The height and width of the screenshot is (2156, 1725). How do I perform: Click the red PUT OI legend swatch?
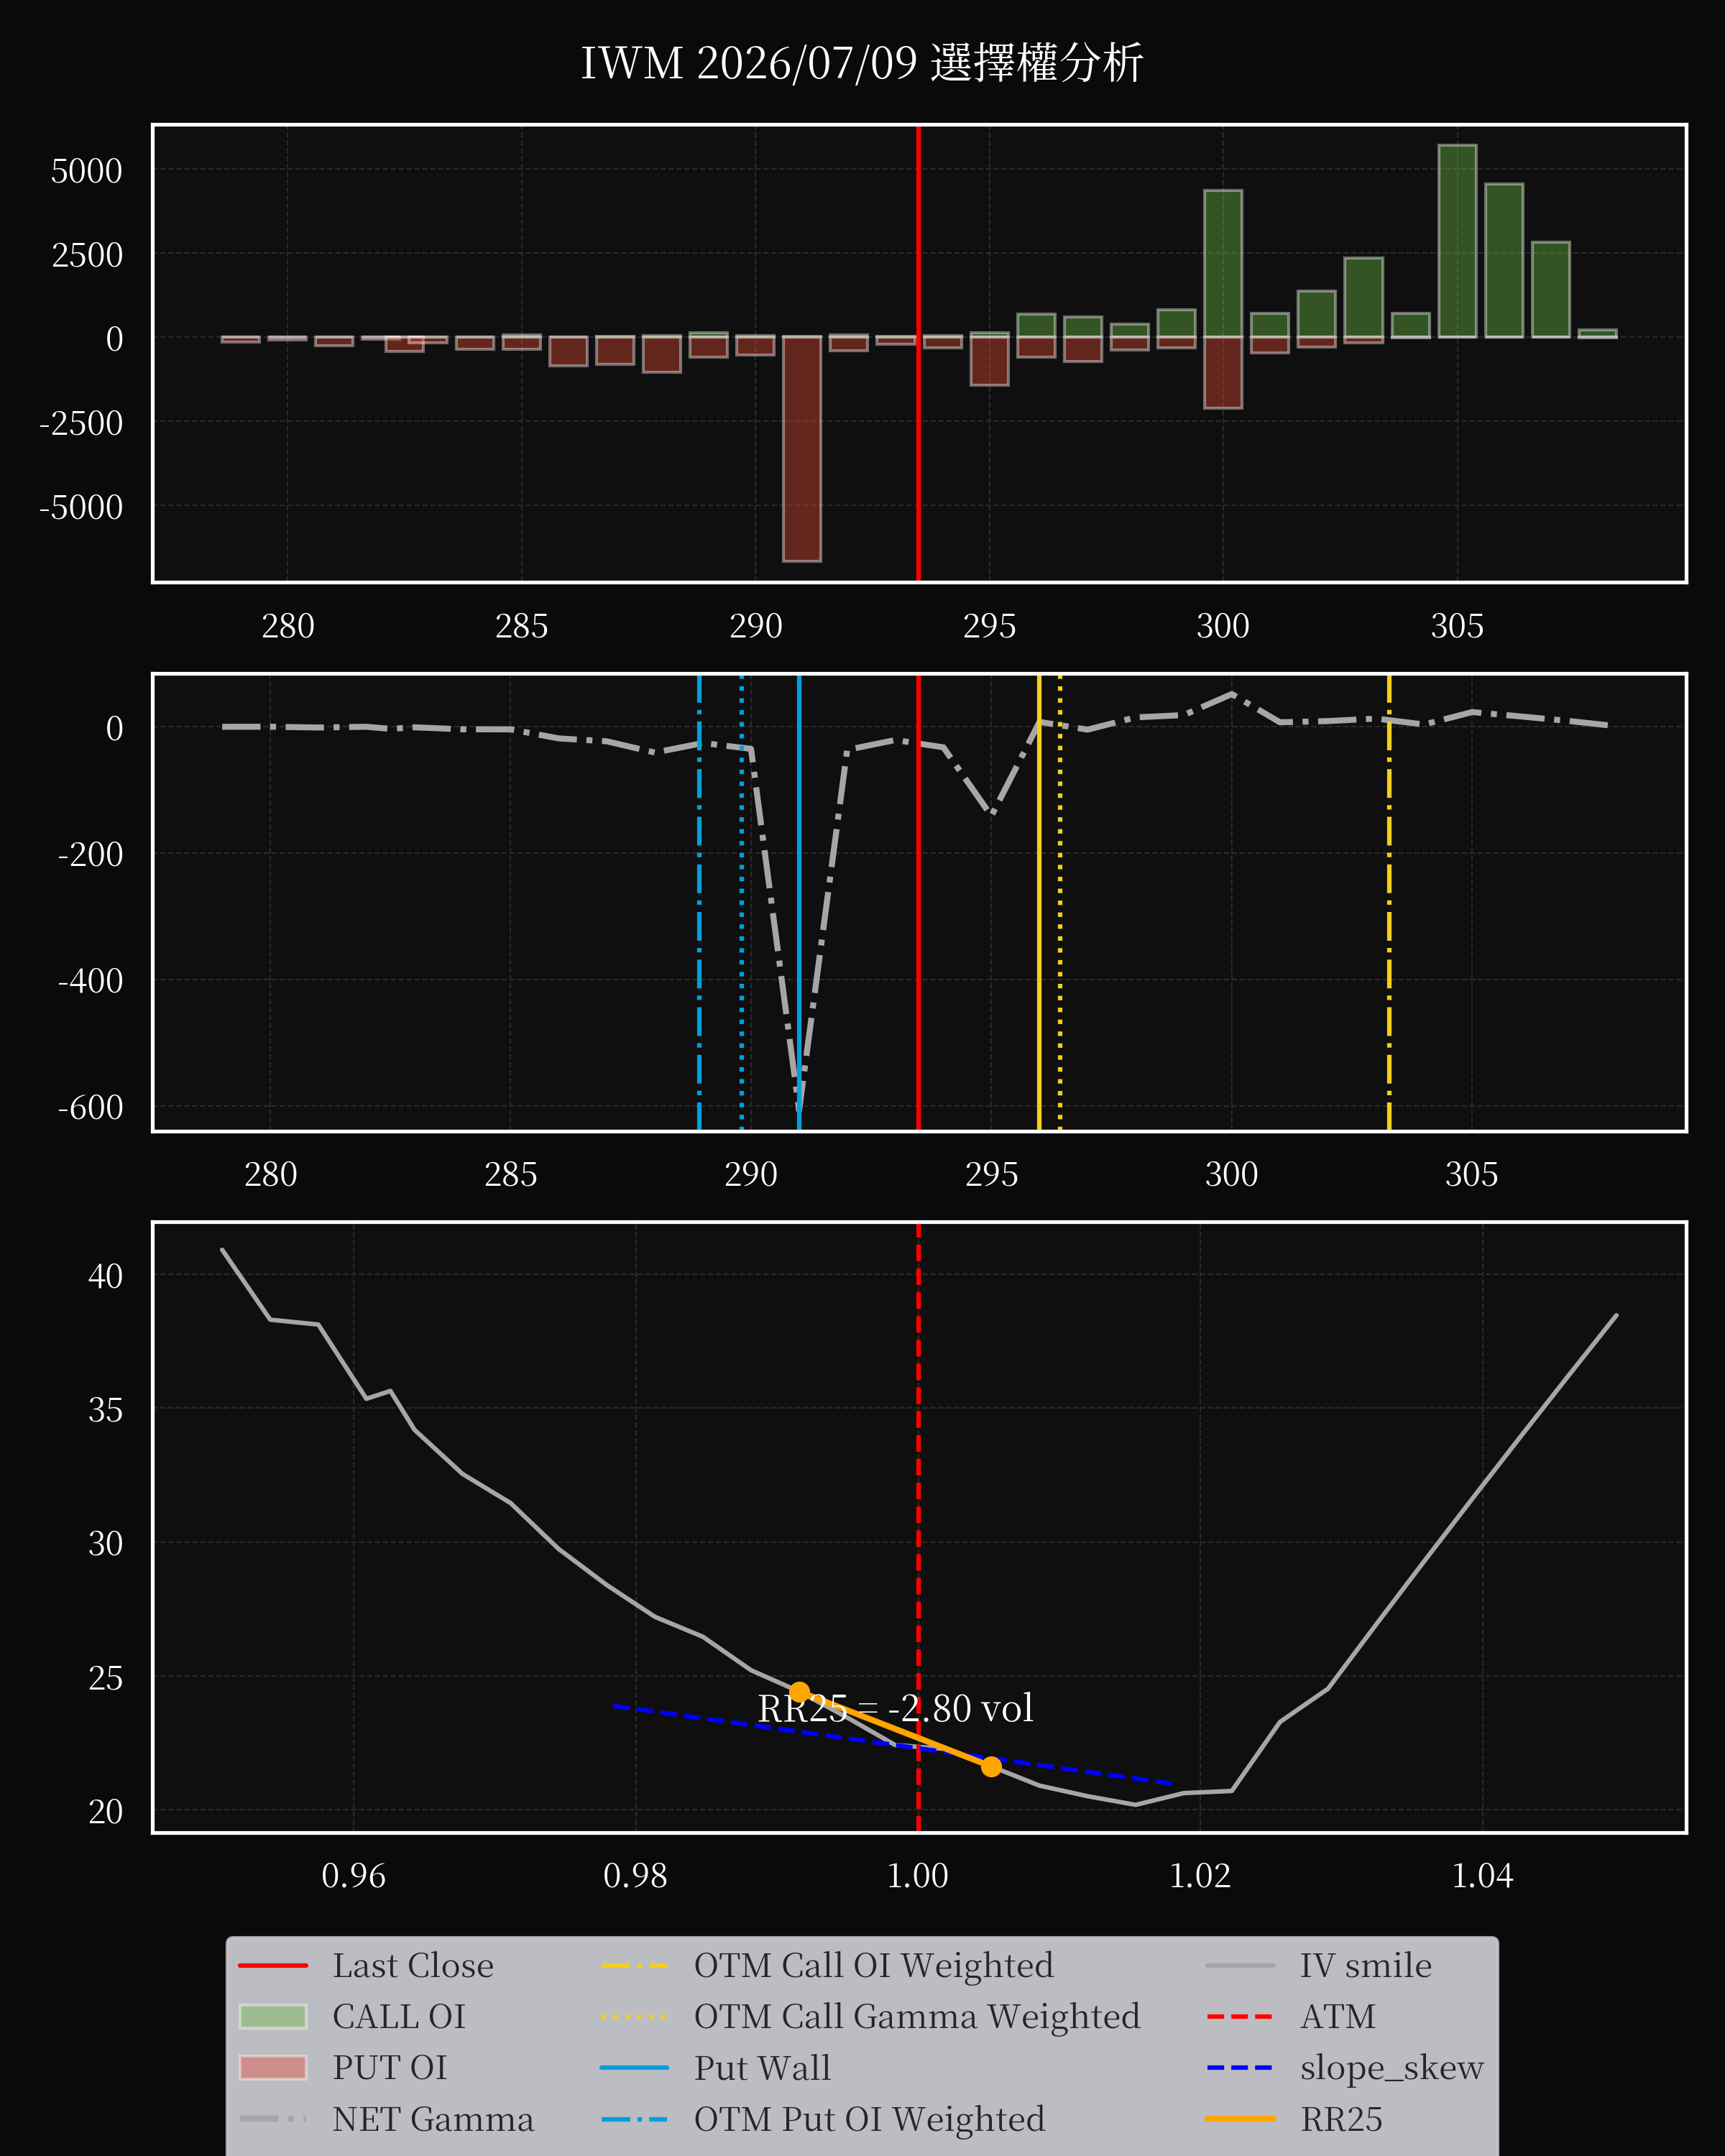tap(273, 2068)
